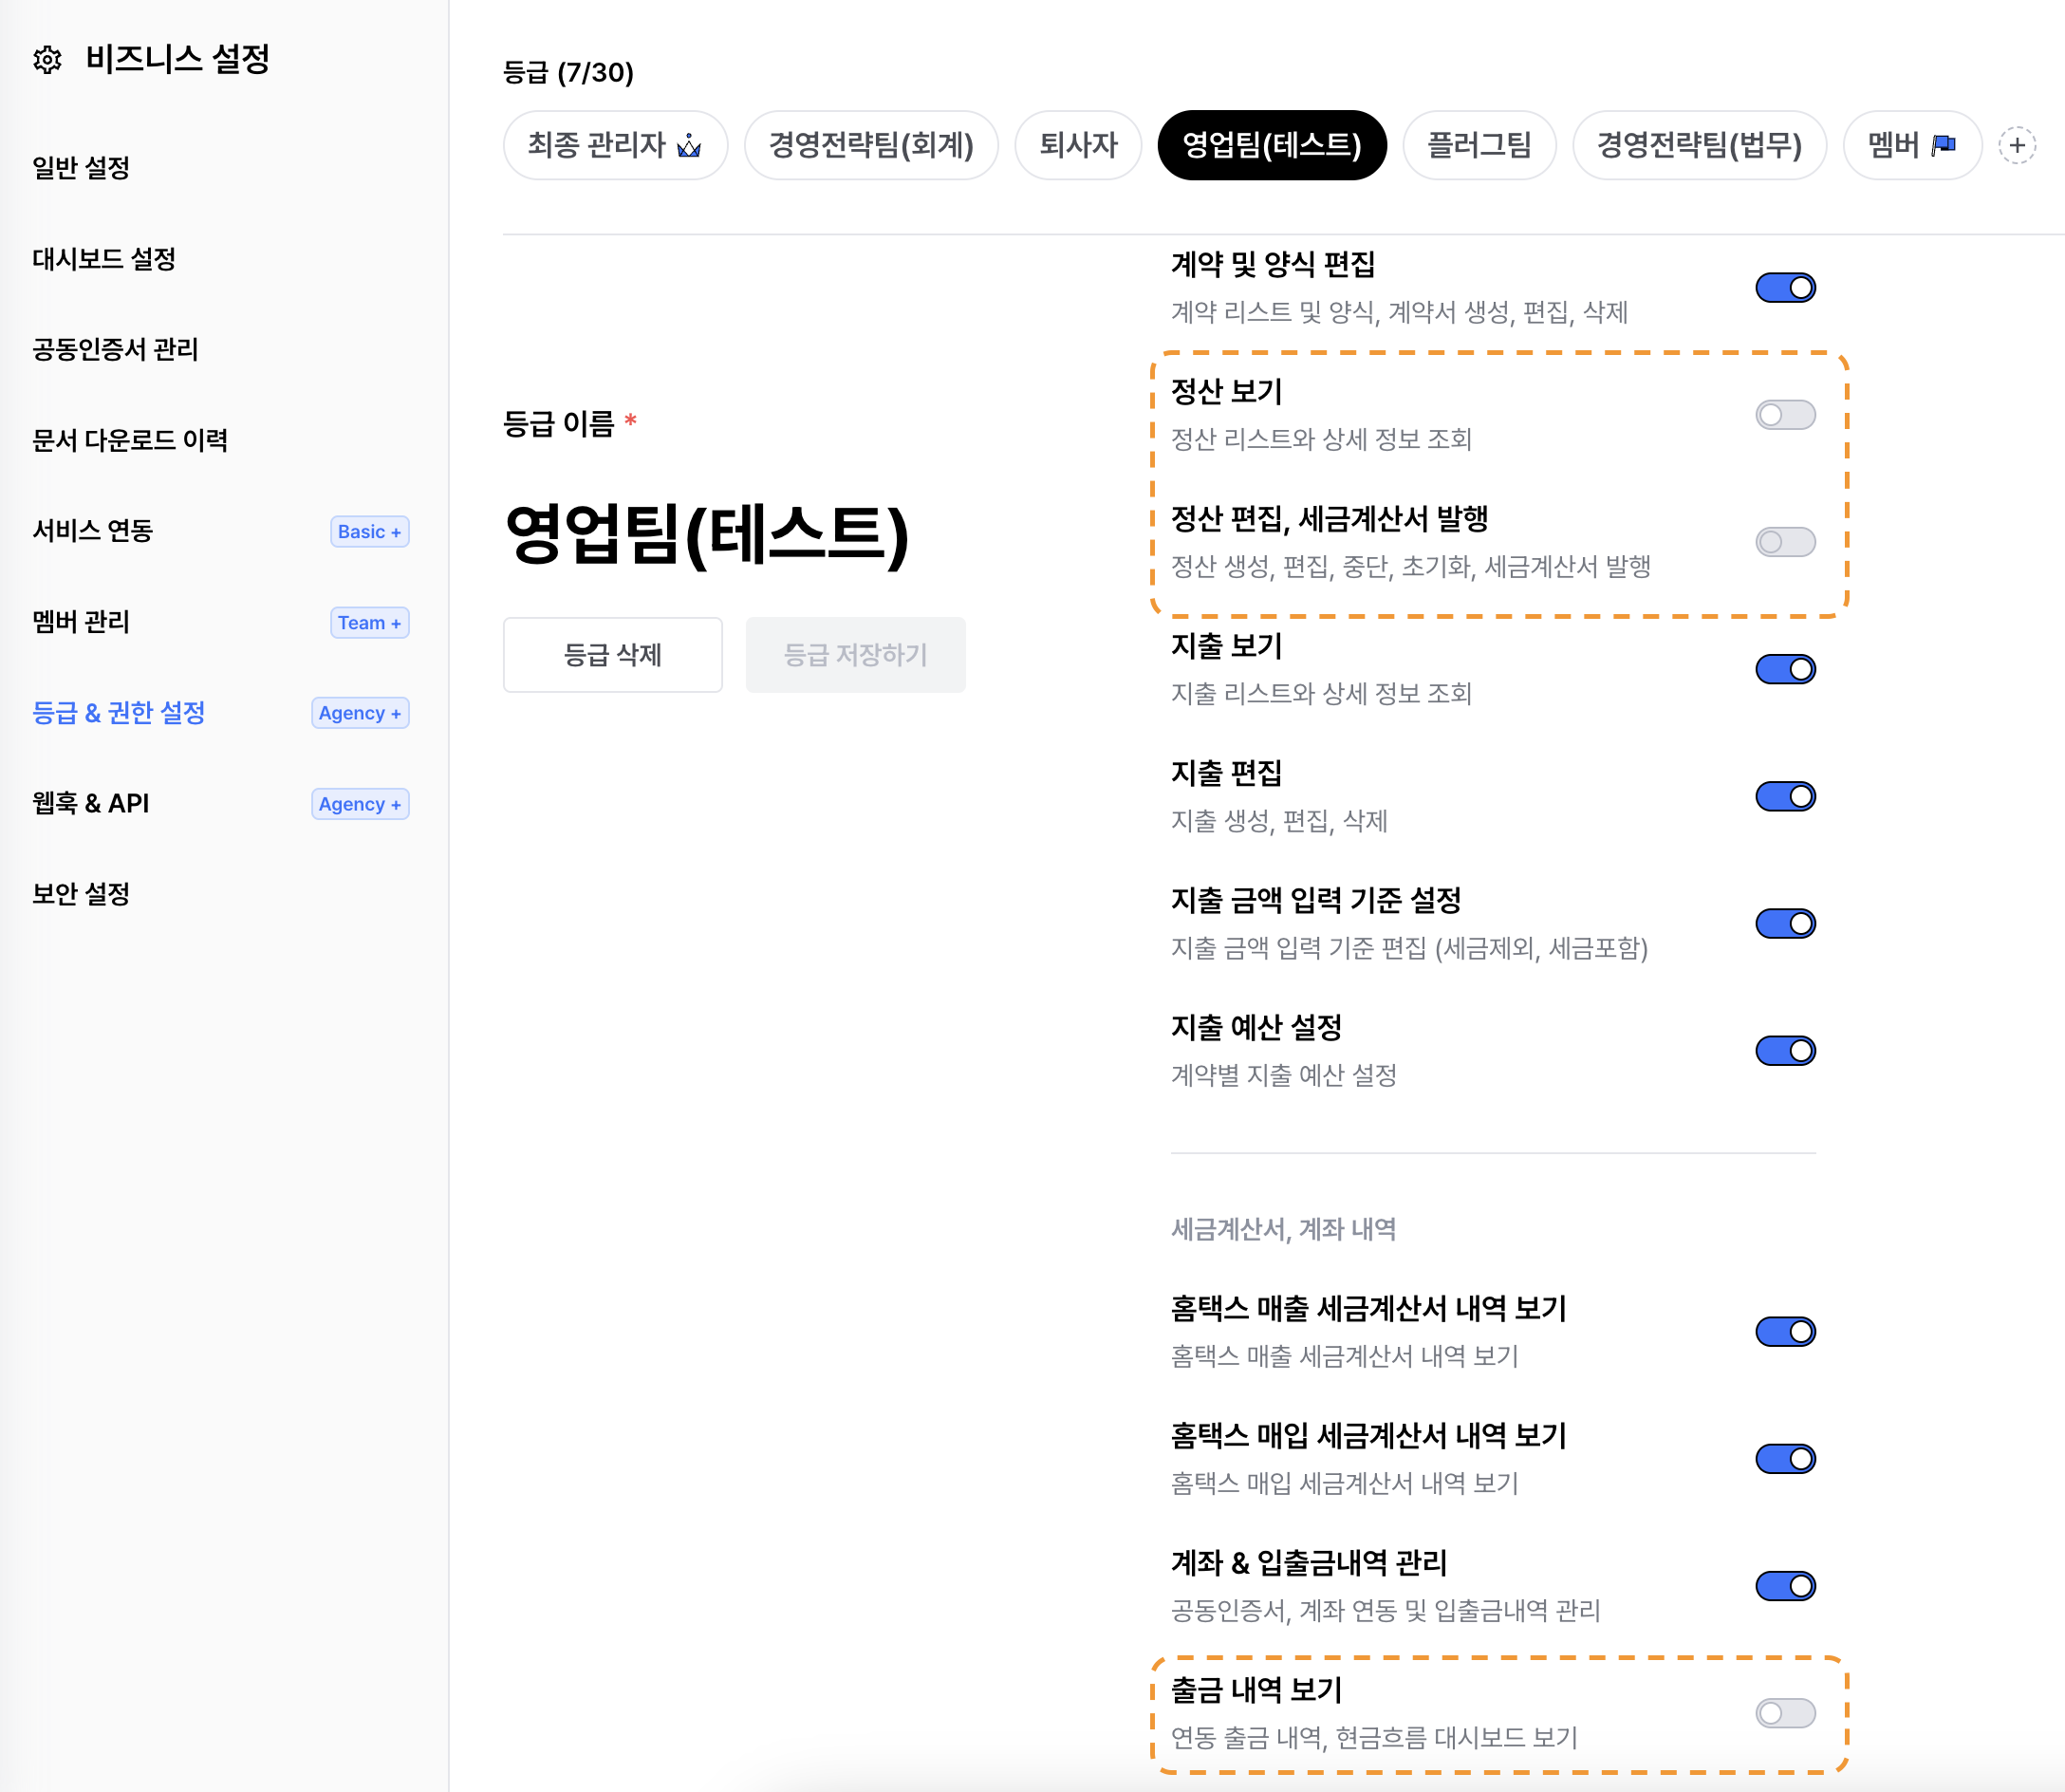2065x1792 pixels.
Task: Disable the 지출 편집 toggle
Action: click(x=1784, y=797)
